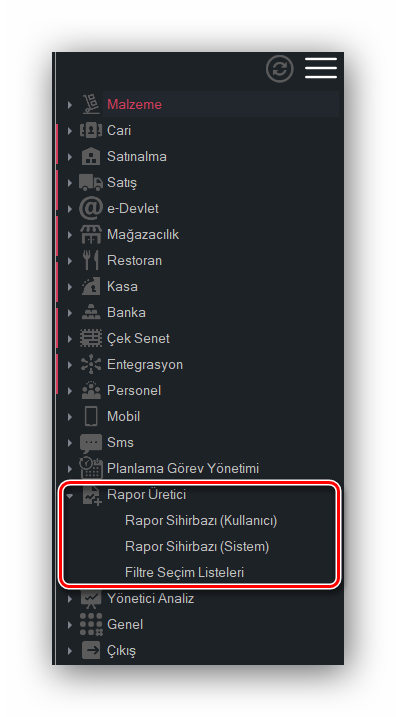Open Rapor Sihirbazı (Kullanıcı)
The height and width of the screenshot is (717, 396).
[201, 520]
